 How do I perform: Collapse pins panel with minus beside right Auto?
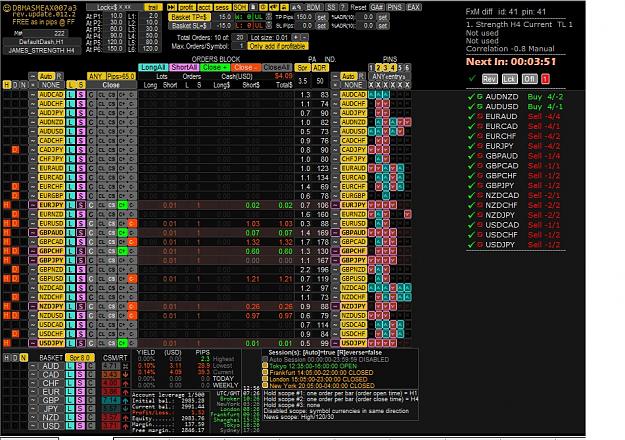click(335, 76)
